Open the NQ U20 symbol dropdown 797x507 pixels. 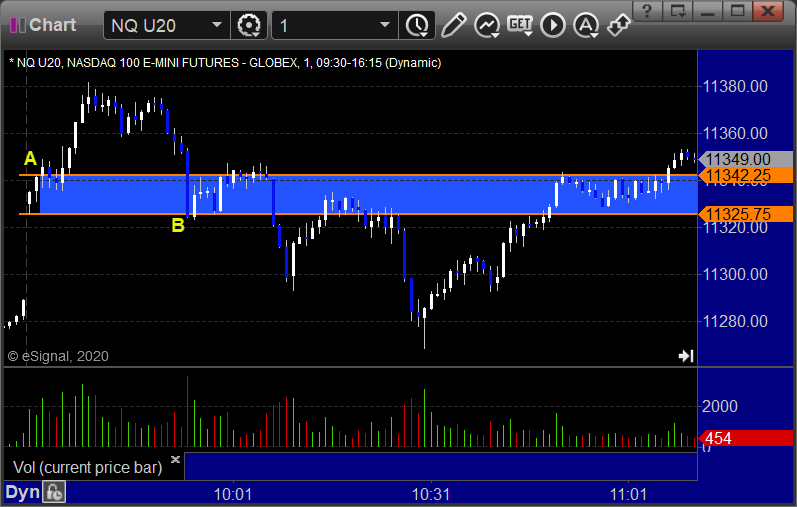[217, 25]
